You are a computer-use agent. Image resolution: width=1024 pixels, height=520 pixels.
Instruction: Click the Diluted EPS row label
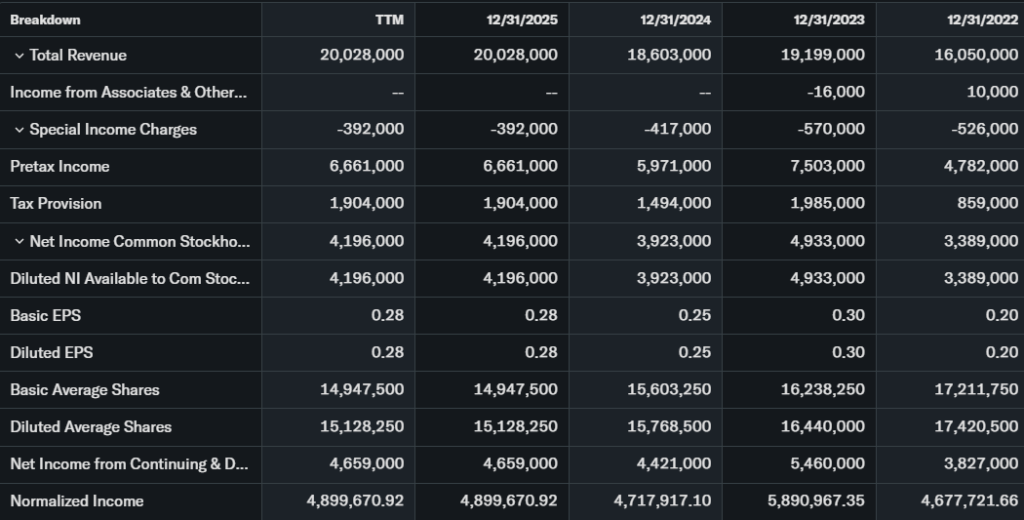(52, 352)
